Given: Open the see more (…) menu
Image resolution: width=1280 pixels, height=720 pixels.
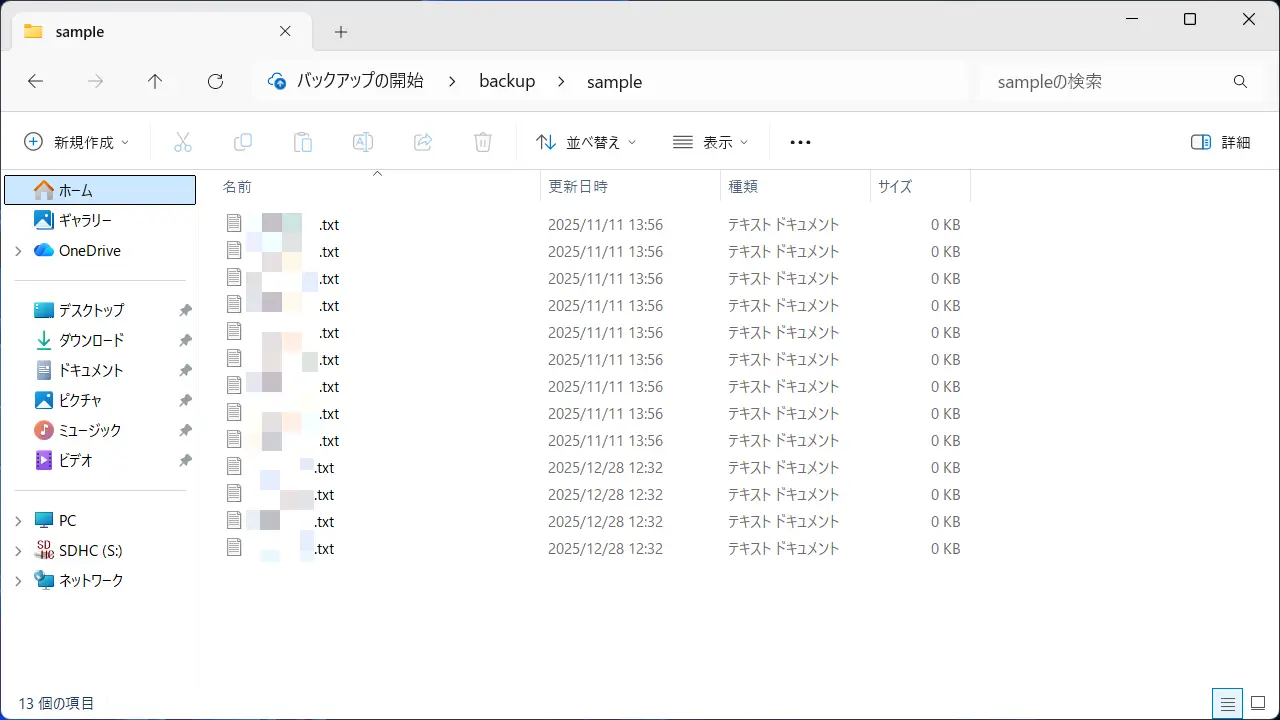Looking at the screenshot, I should pos(799,141).
